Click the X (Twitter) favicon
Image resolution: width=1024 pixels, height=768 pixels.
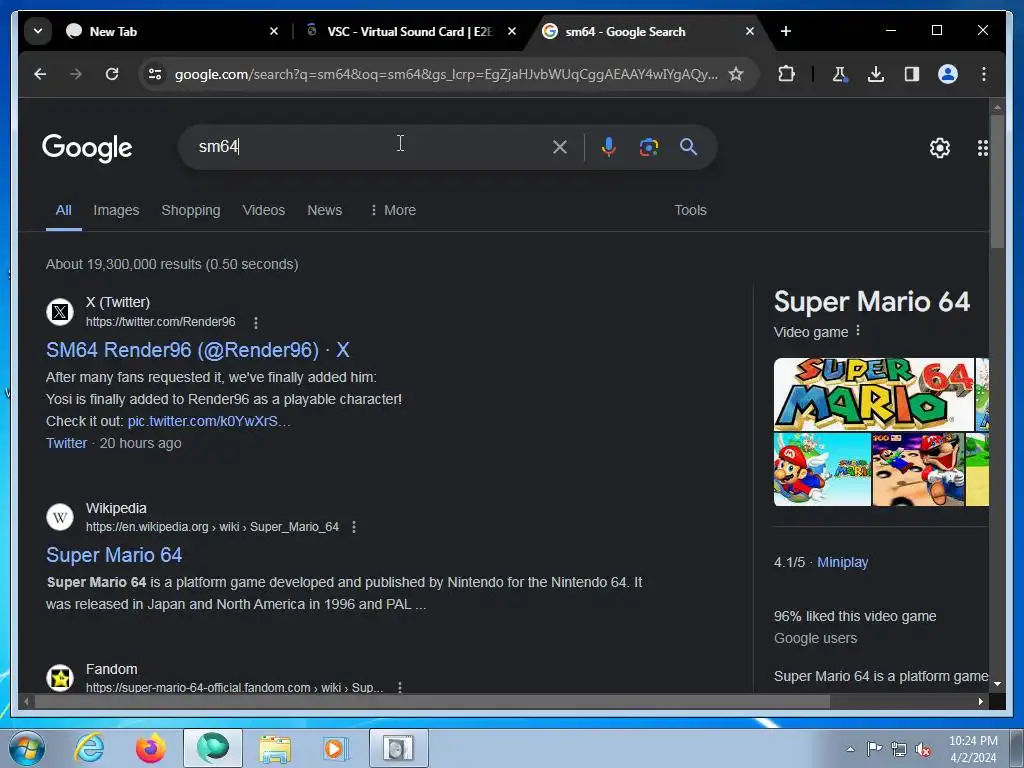click(x=60, y=312)
